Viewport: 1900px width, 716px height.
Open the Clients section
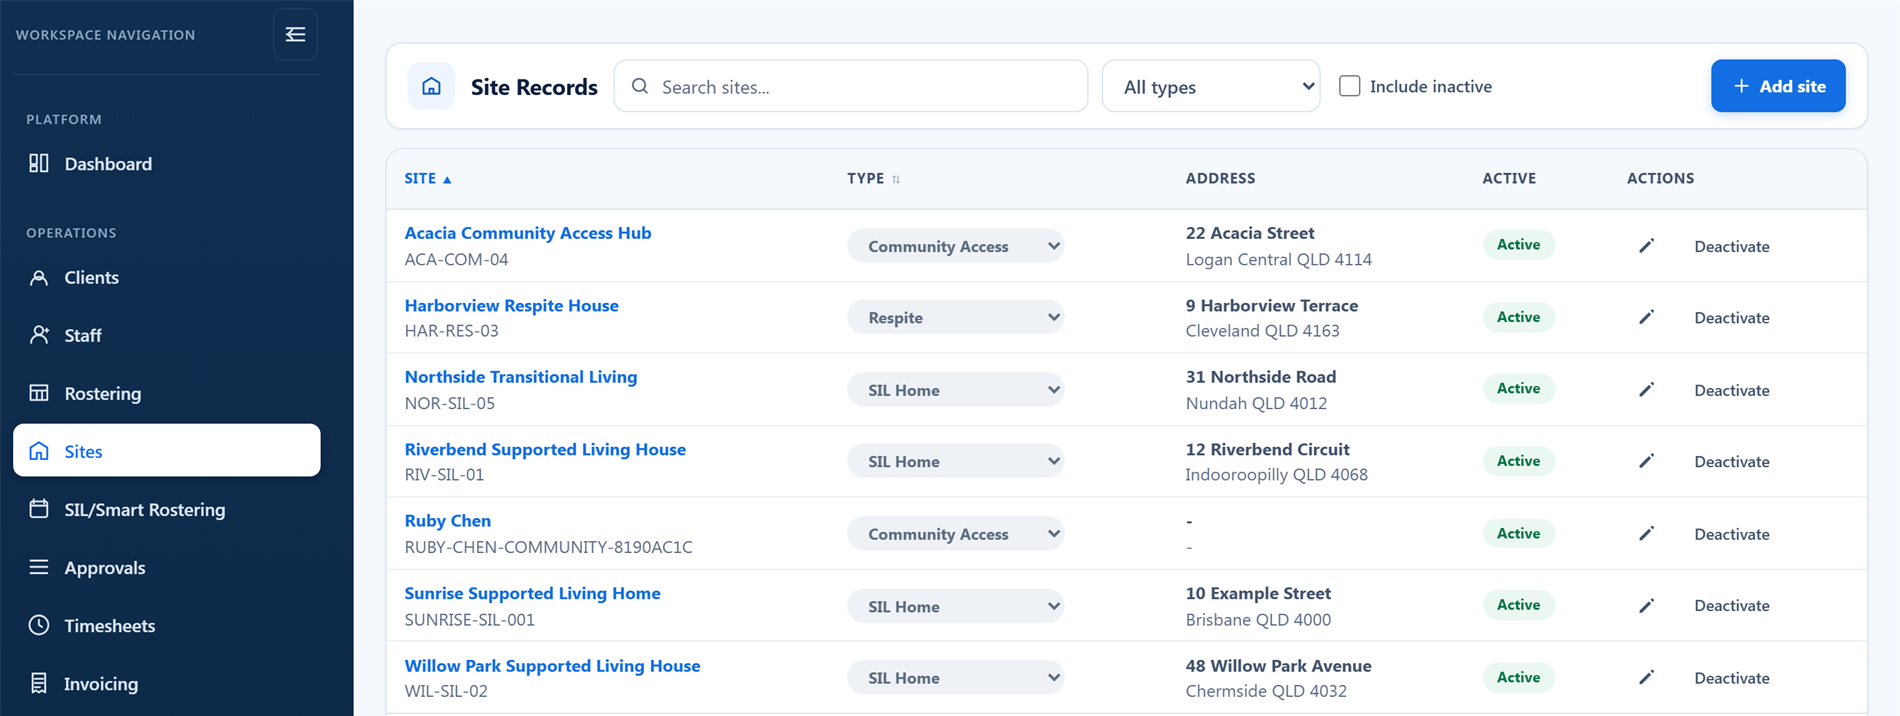coord(167,277)
